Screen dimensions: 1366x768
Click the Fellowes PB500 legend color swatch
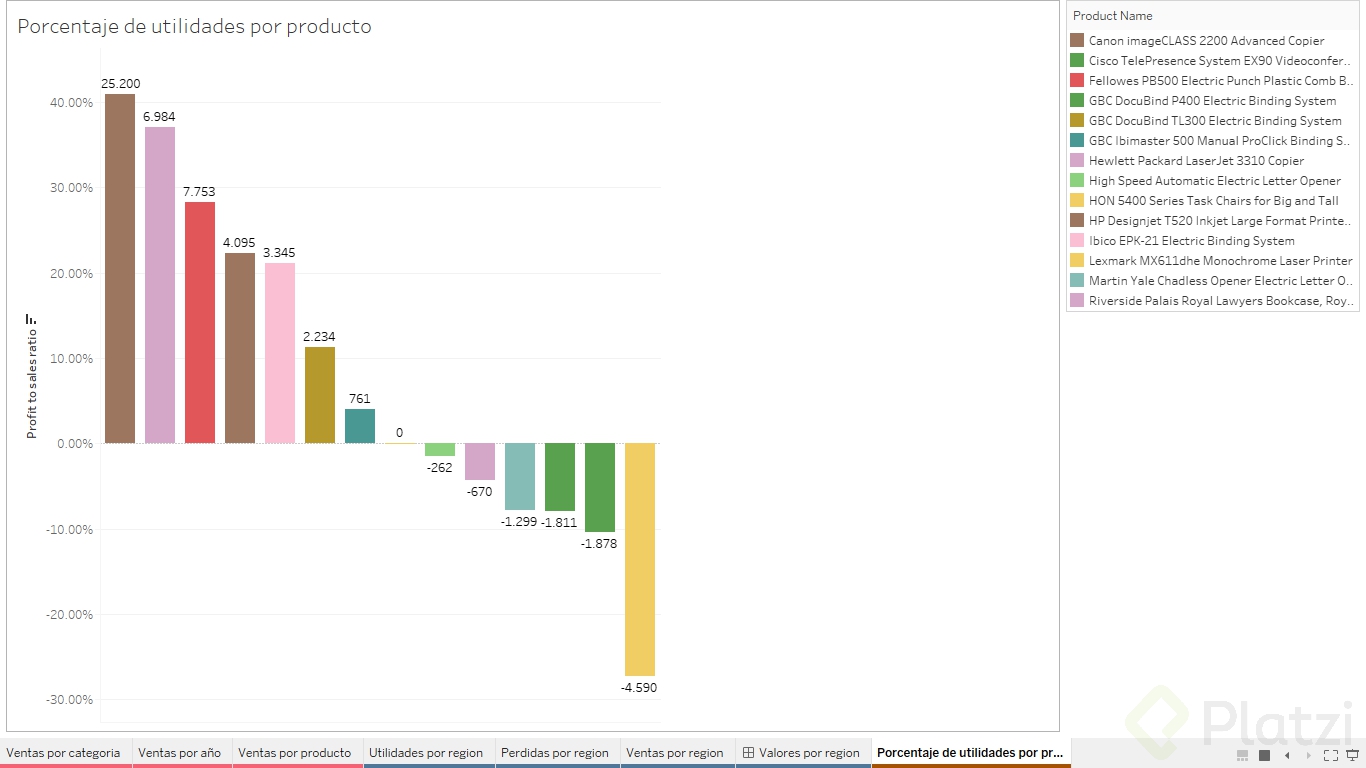[x=1077, y=81]
